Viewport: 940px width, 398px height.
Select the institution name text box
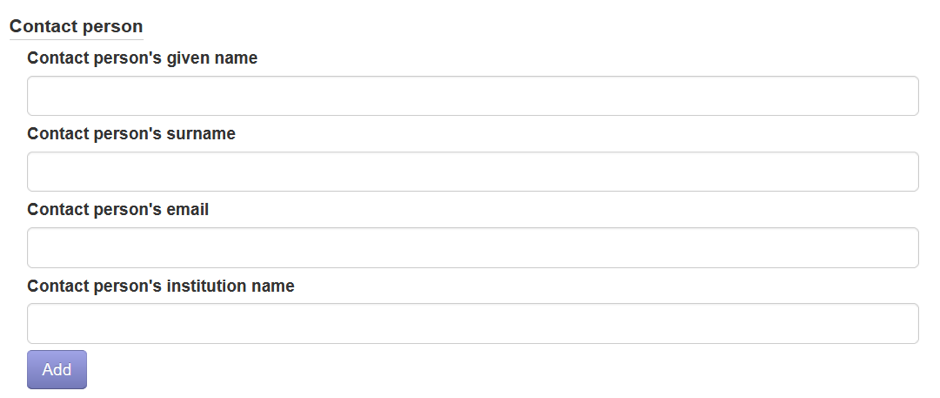click(x=472, y=324)
